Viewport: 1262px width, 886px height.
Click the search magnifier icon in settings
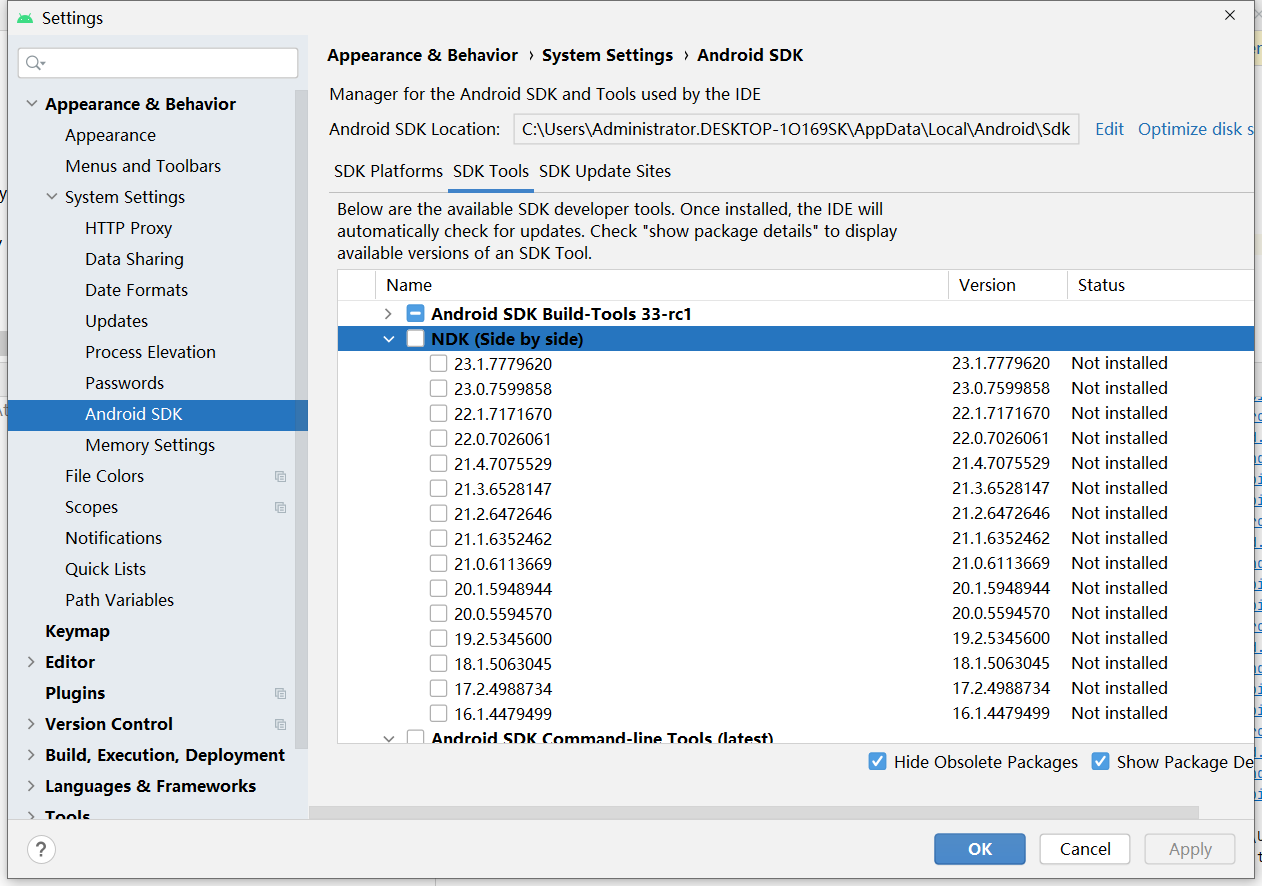[x=35, y=63]
